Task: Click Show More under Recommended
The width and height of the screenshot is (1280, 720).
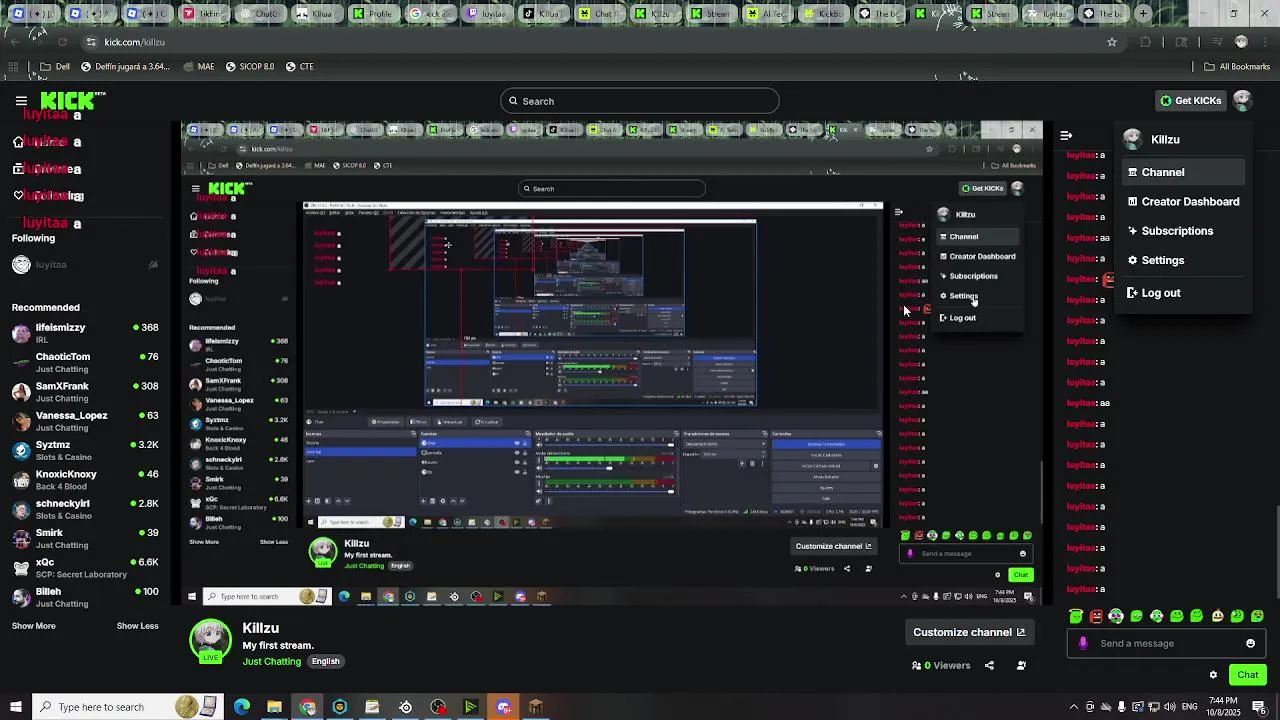Action: coord(33,626)
